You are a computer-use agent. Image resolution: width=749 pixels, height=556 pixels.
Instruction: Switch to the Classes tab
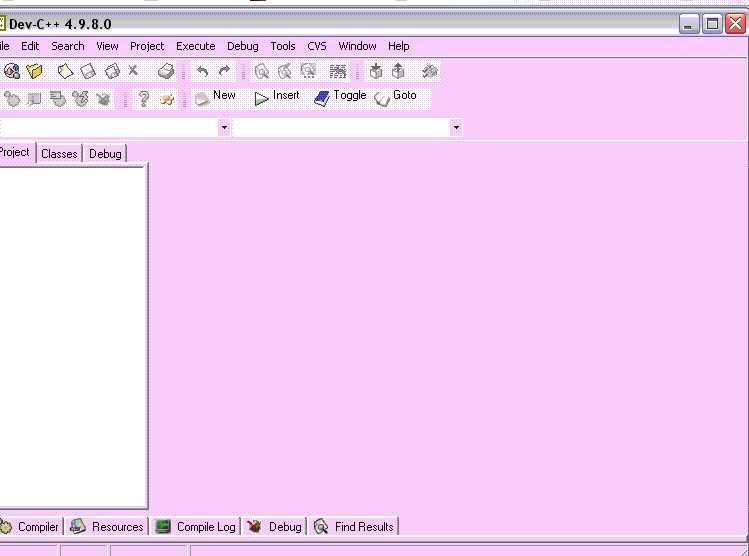tap(59, 154)
